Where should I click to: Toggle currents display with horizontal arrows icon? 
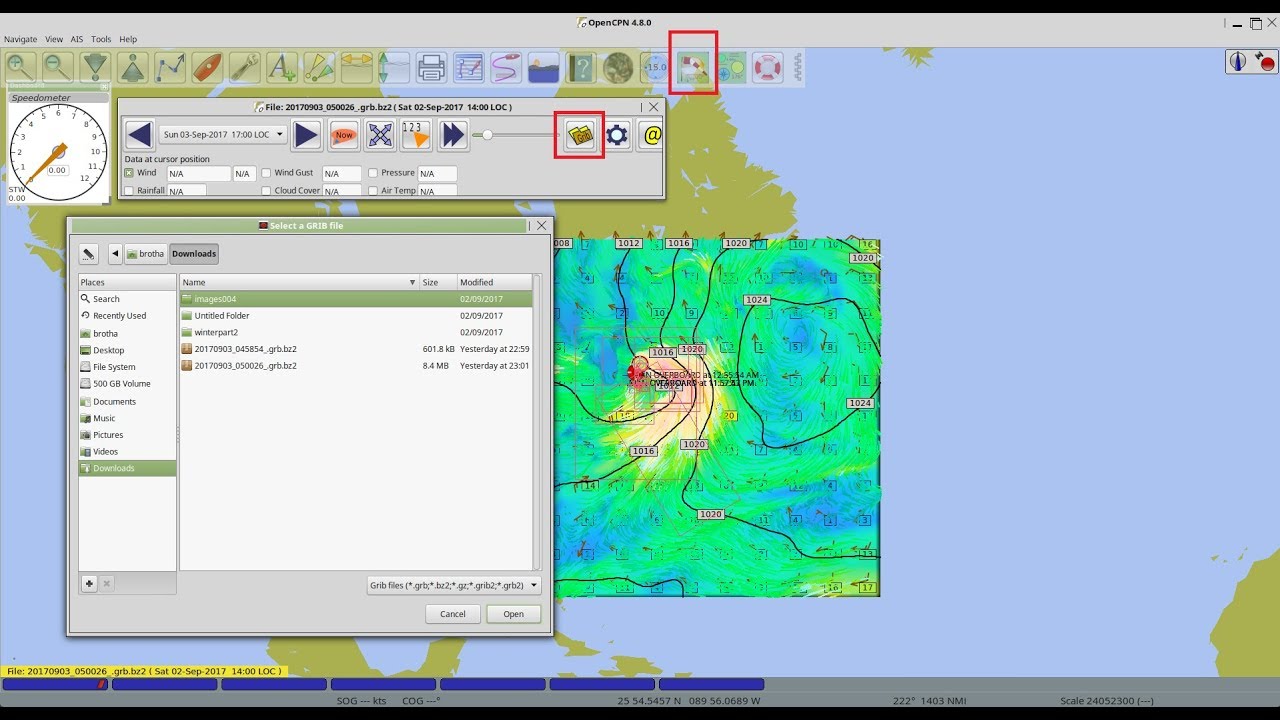[357, 67]
